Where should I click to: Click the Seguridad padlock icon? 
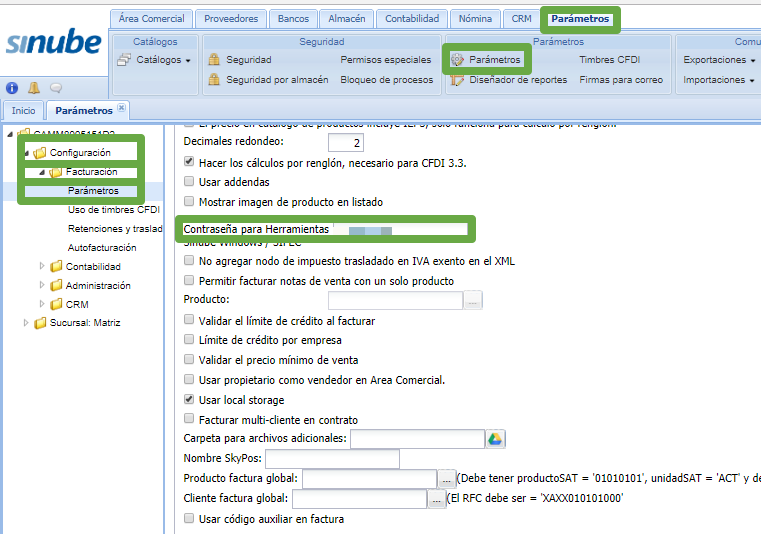213,60
